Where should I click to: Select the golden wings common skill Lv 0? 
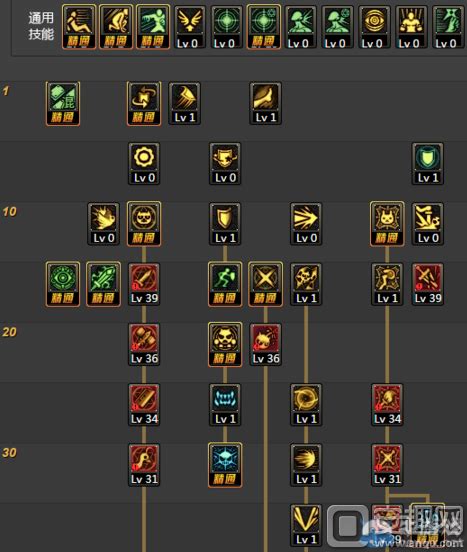(190, 27)
